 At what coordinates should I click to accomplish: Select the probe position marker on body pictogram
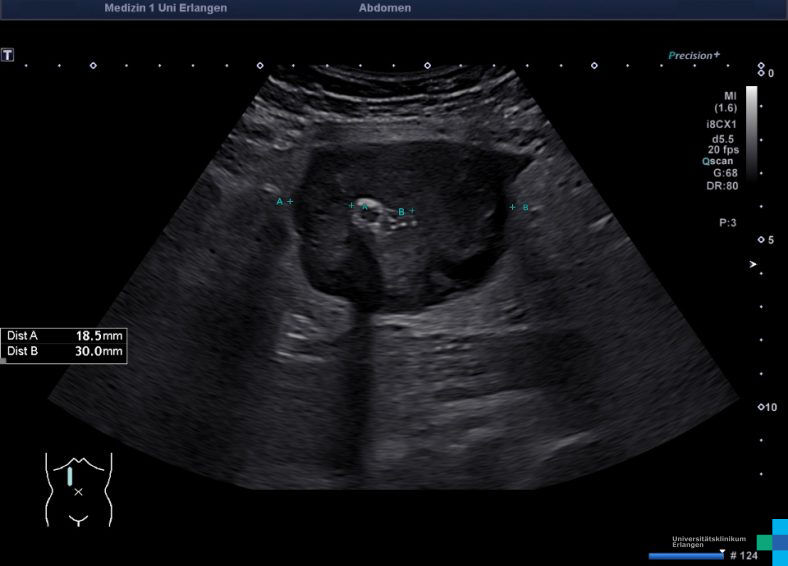70,476
